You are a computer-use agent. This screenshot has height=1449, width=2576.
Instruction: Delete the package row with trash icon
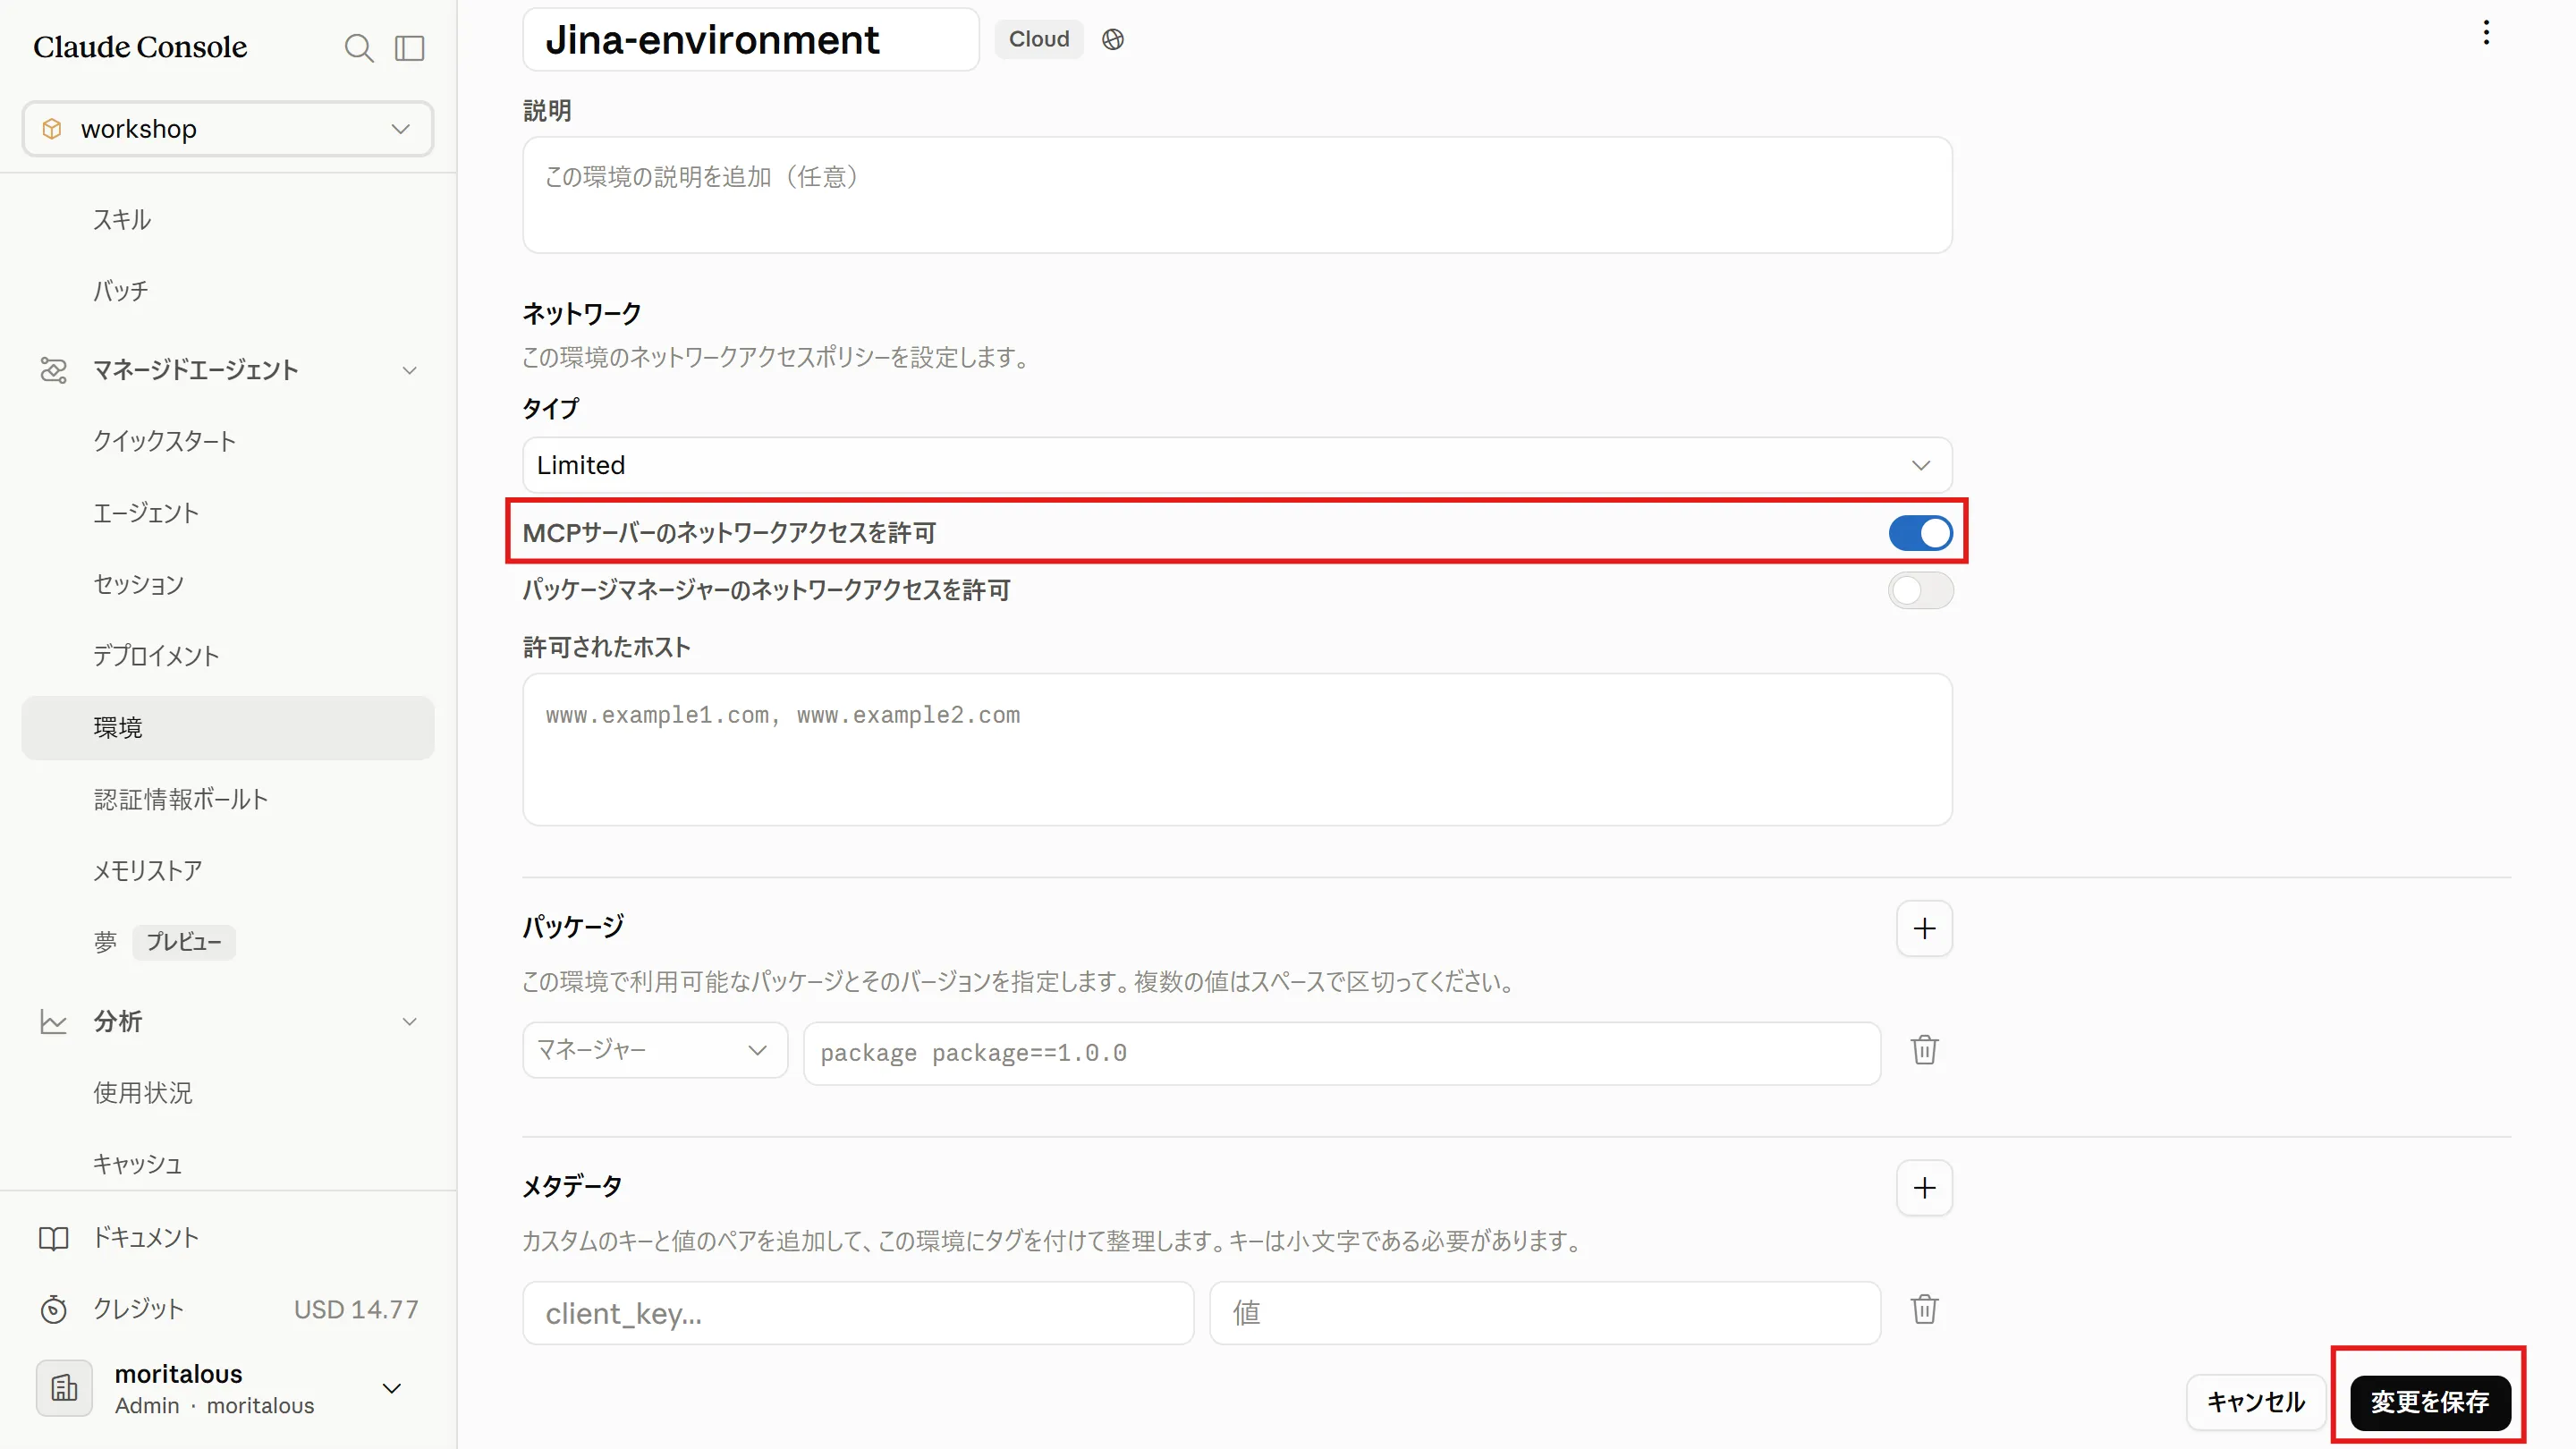click(x=1924, y=1050)
